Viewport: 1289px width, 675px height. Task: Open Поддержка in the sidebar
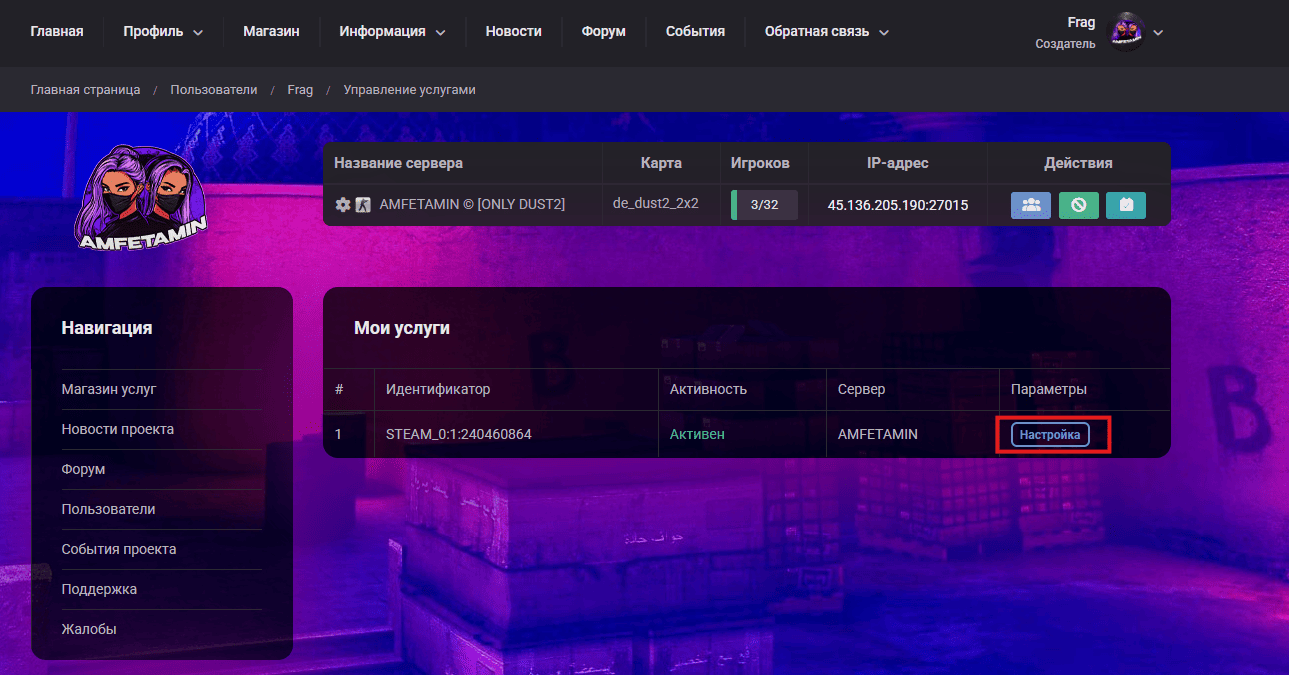(x=99, y=589)
